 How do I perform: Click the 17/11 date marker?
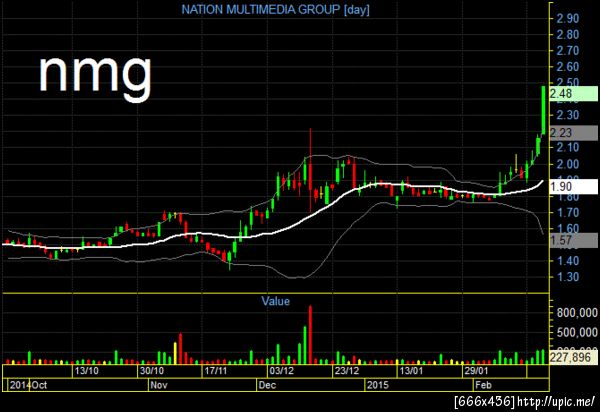(216, 371)
